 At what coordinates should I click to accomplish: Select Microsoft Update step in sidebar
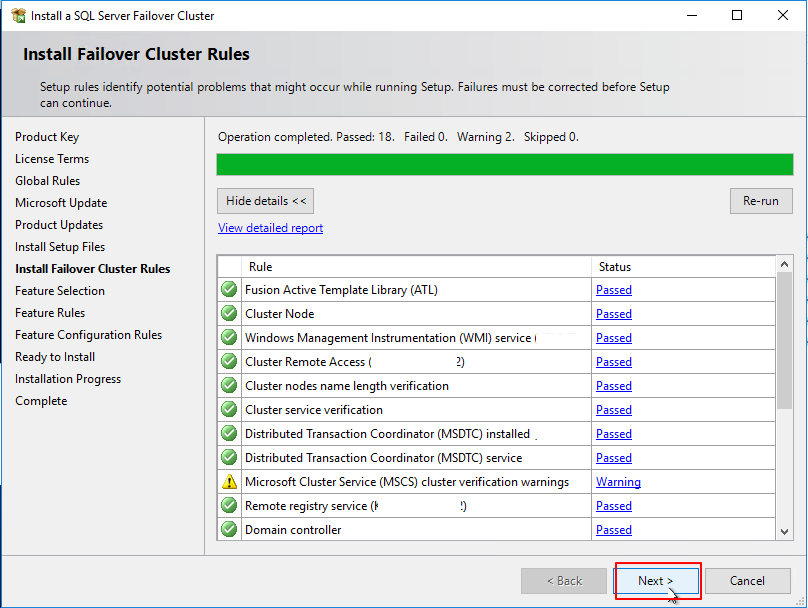(61, 203)
